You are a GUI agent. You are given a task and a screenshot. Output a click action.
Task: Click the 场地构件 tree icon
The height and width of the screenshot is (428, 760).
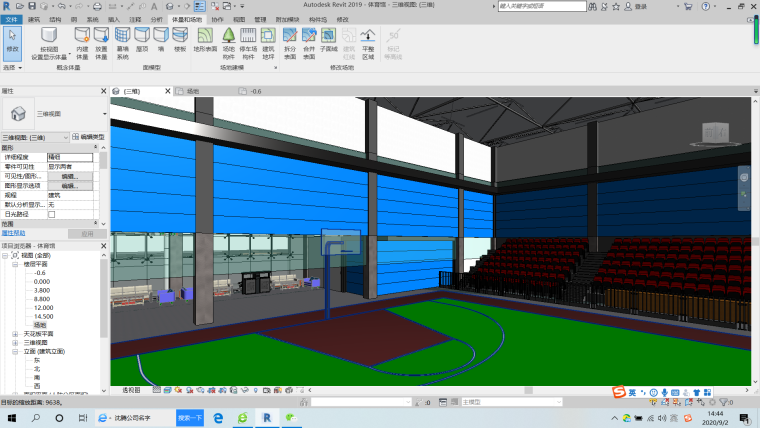(x=228, y=40)
